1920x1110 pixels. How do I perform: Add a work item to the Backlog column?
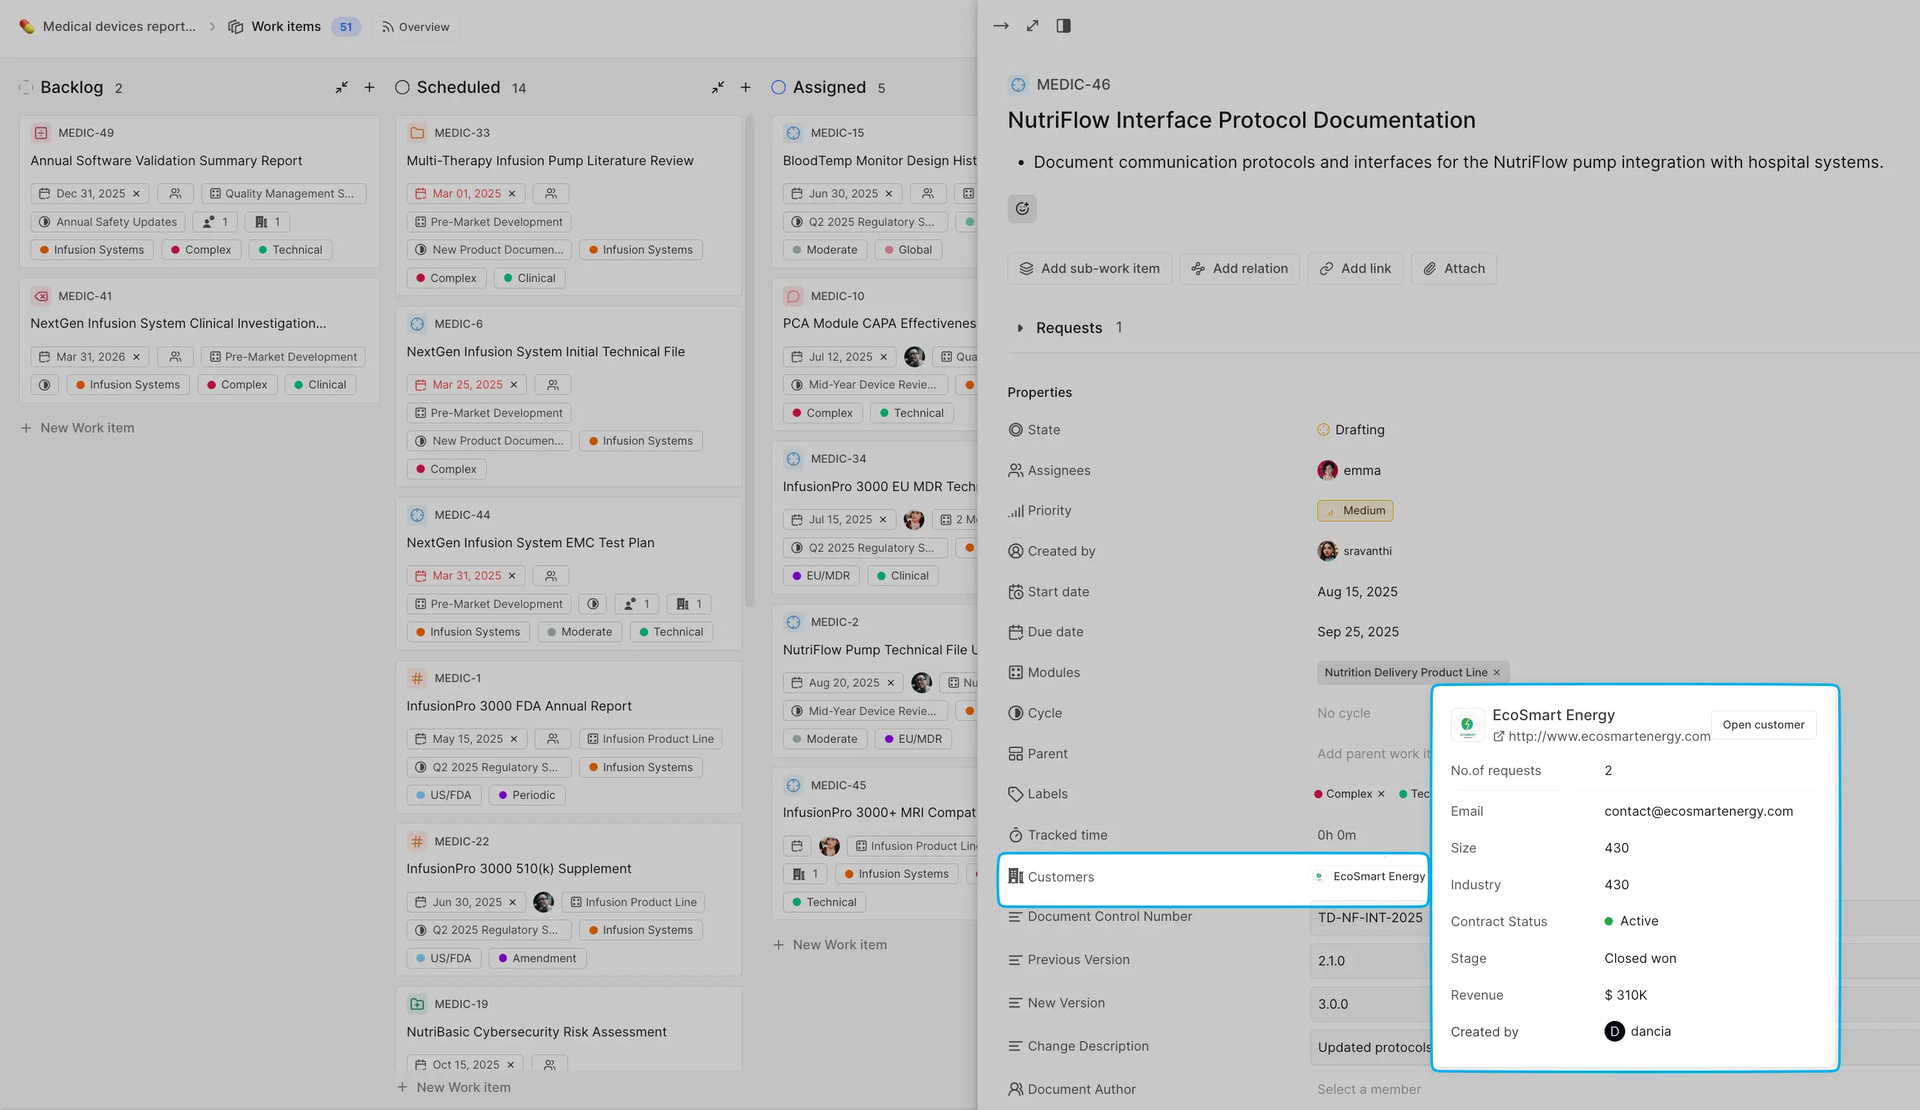[x=369, y=88]
